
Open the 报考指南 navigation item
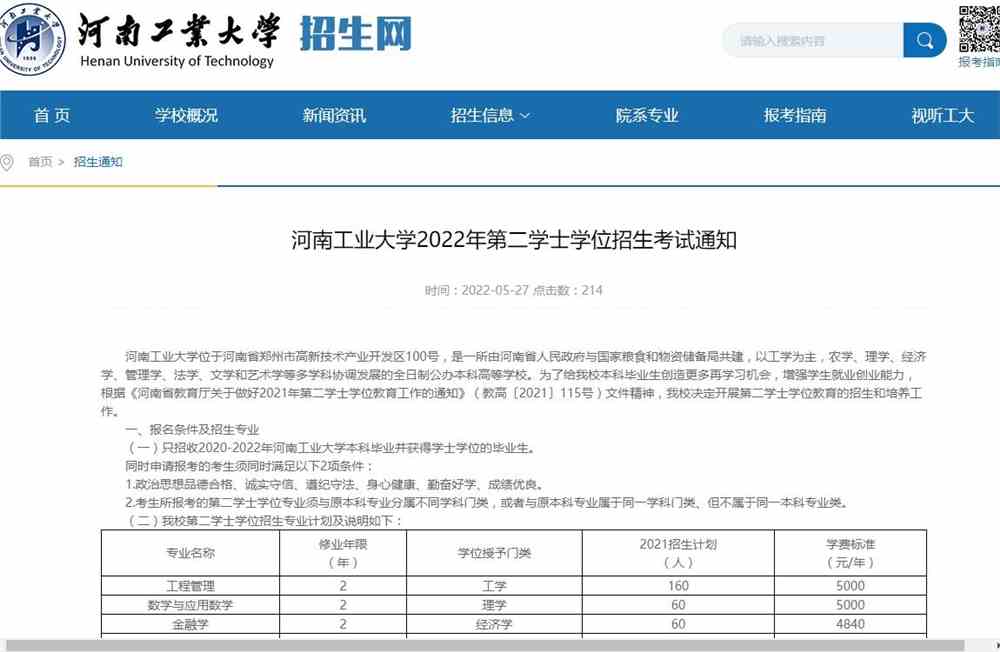tap(795, 115)
